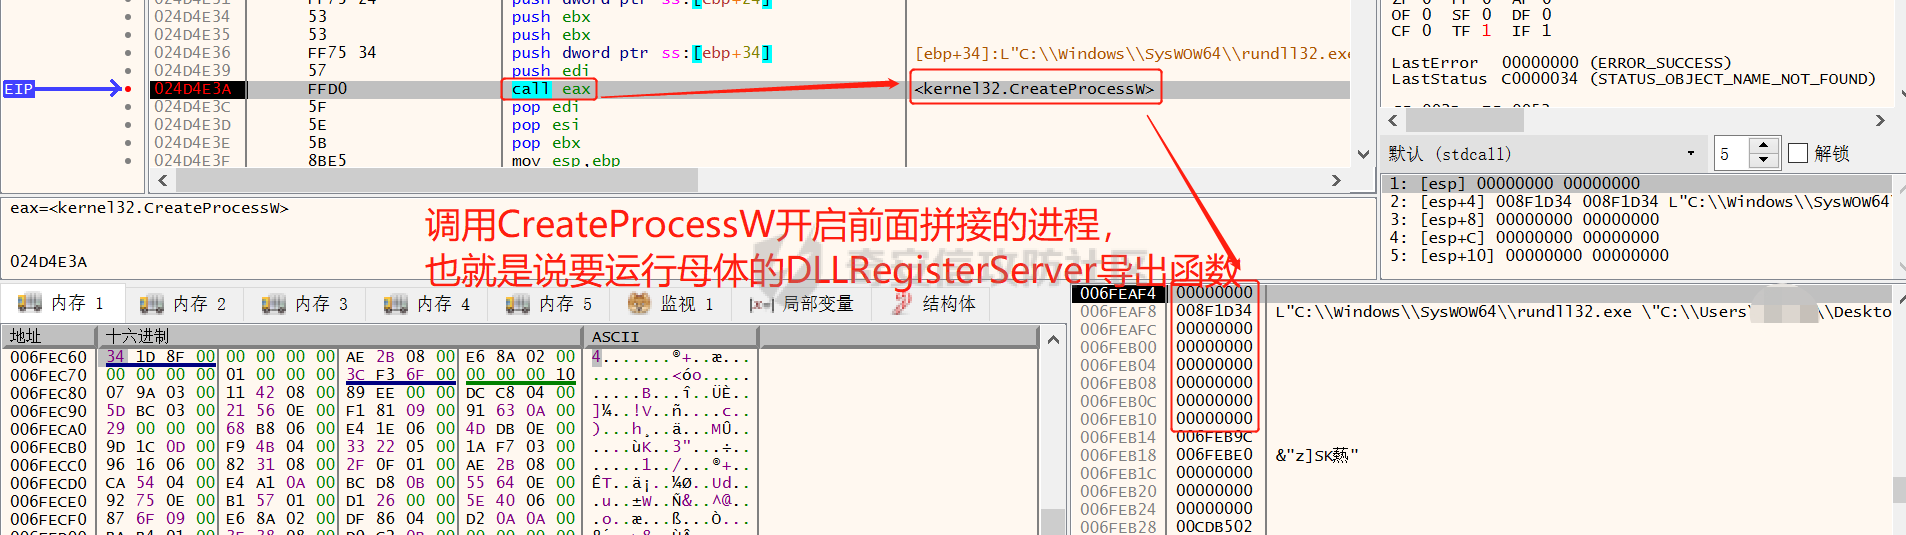Increase the argument count stepper above 5
This screenshot has height=535, width=1906.
[x=1764, y=146]
